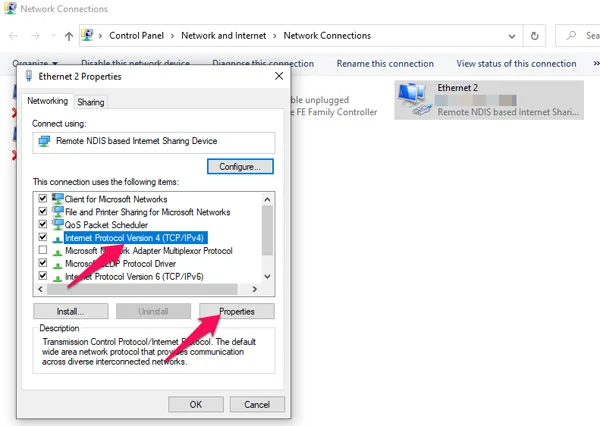Expand the address bar history dropdown

click(512, 36)
